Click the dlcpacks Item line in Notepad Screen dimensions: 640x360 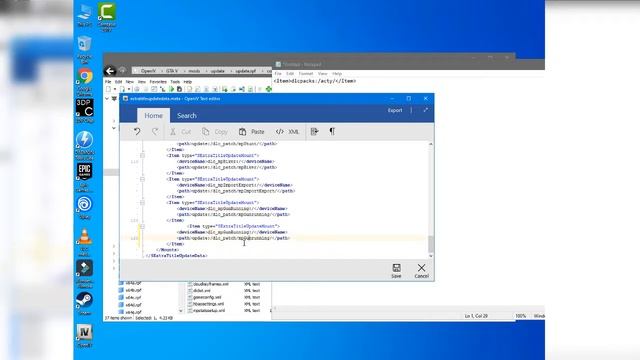315,81
